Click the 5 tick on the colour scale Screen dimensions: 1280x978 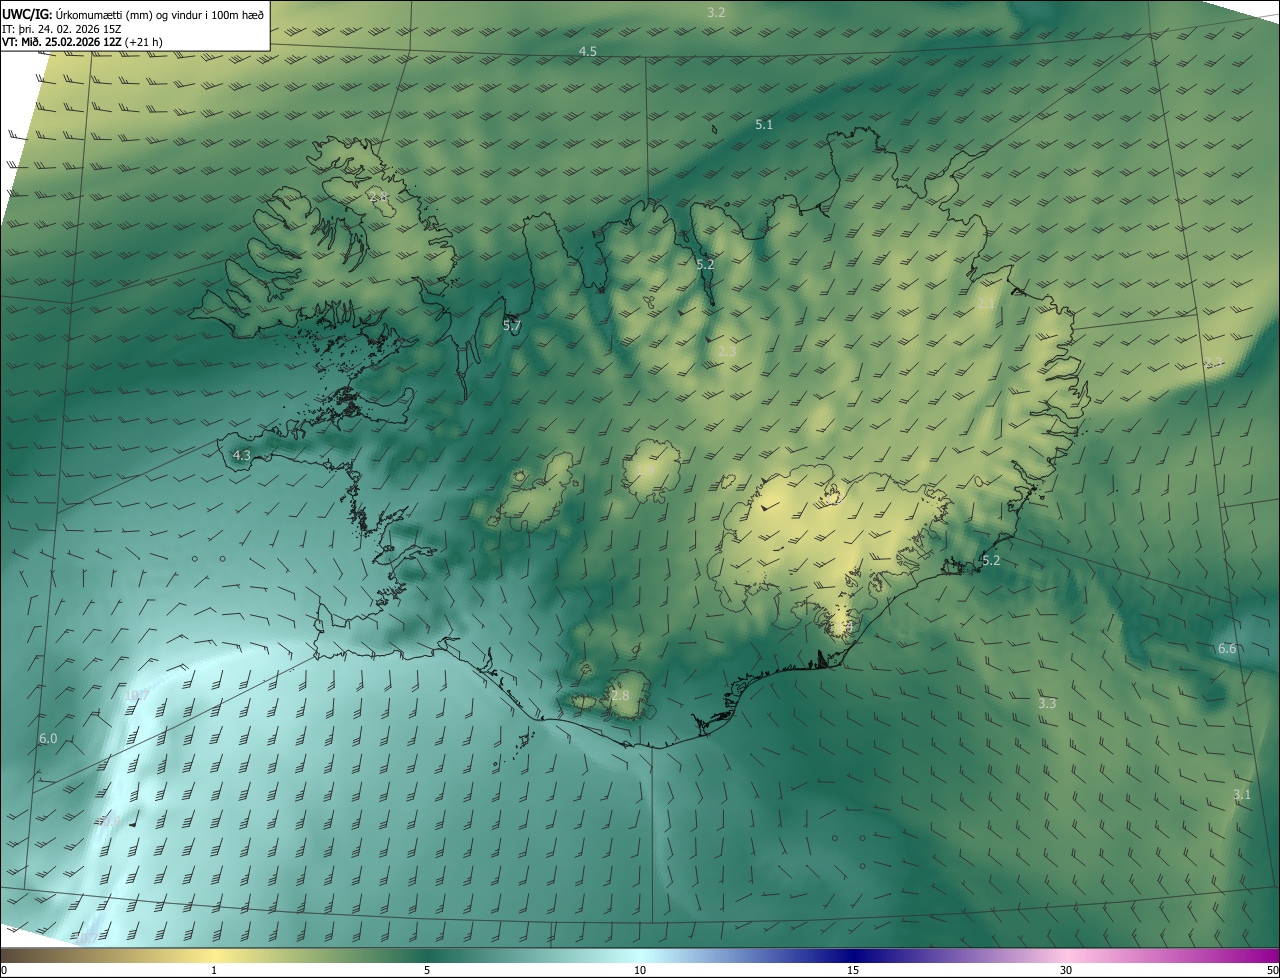click(427, 970)
